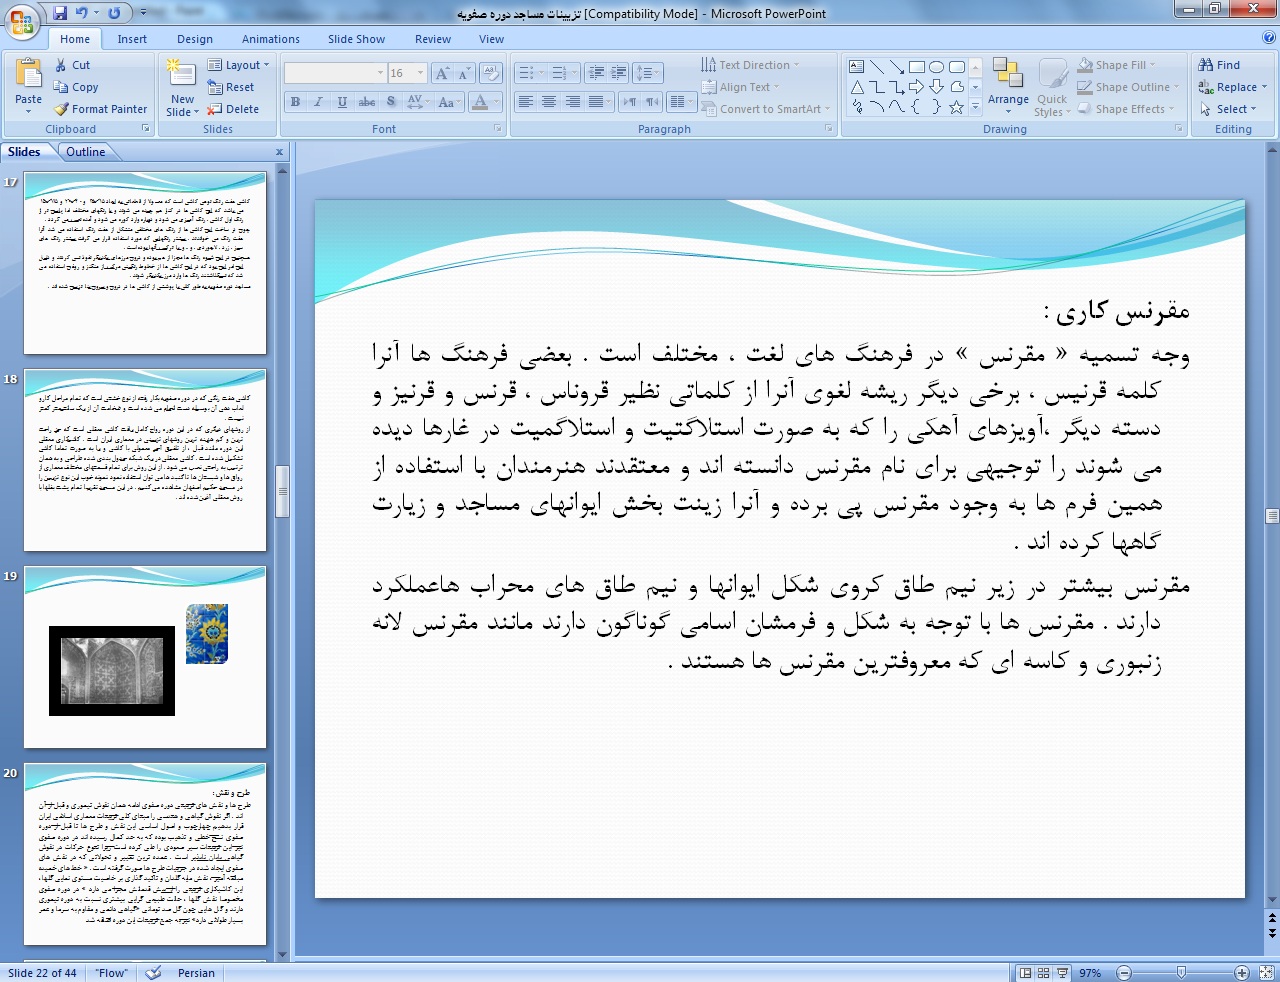Select the 5-point star shape
This screenshot has width=1280, height=982.
[957, 107]
